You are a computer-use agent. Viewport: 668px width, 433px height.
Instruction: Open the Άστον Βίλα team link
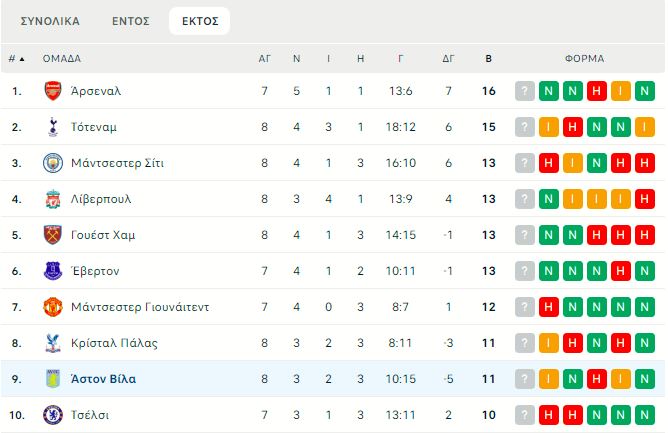coord(104,379)
